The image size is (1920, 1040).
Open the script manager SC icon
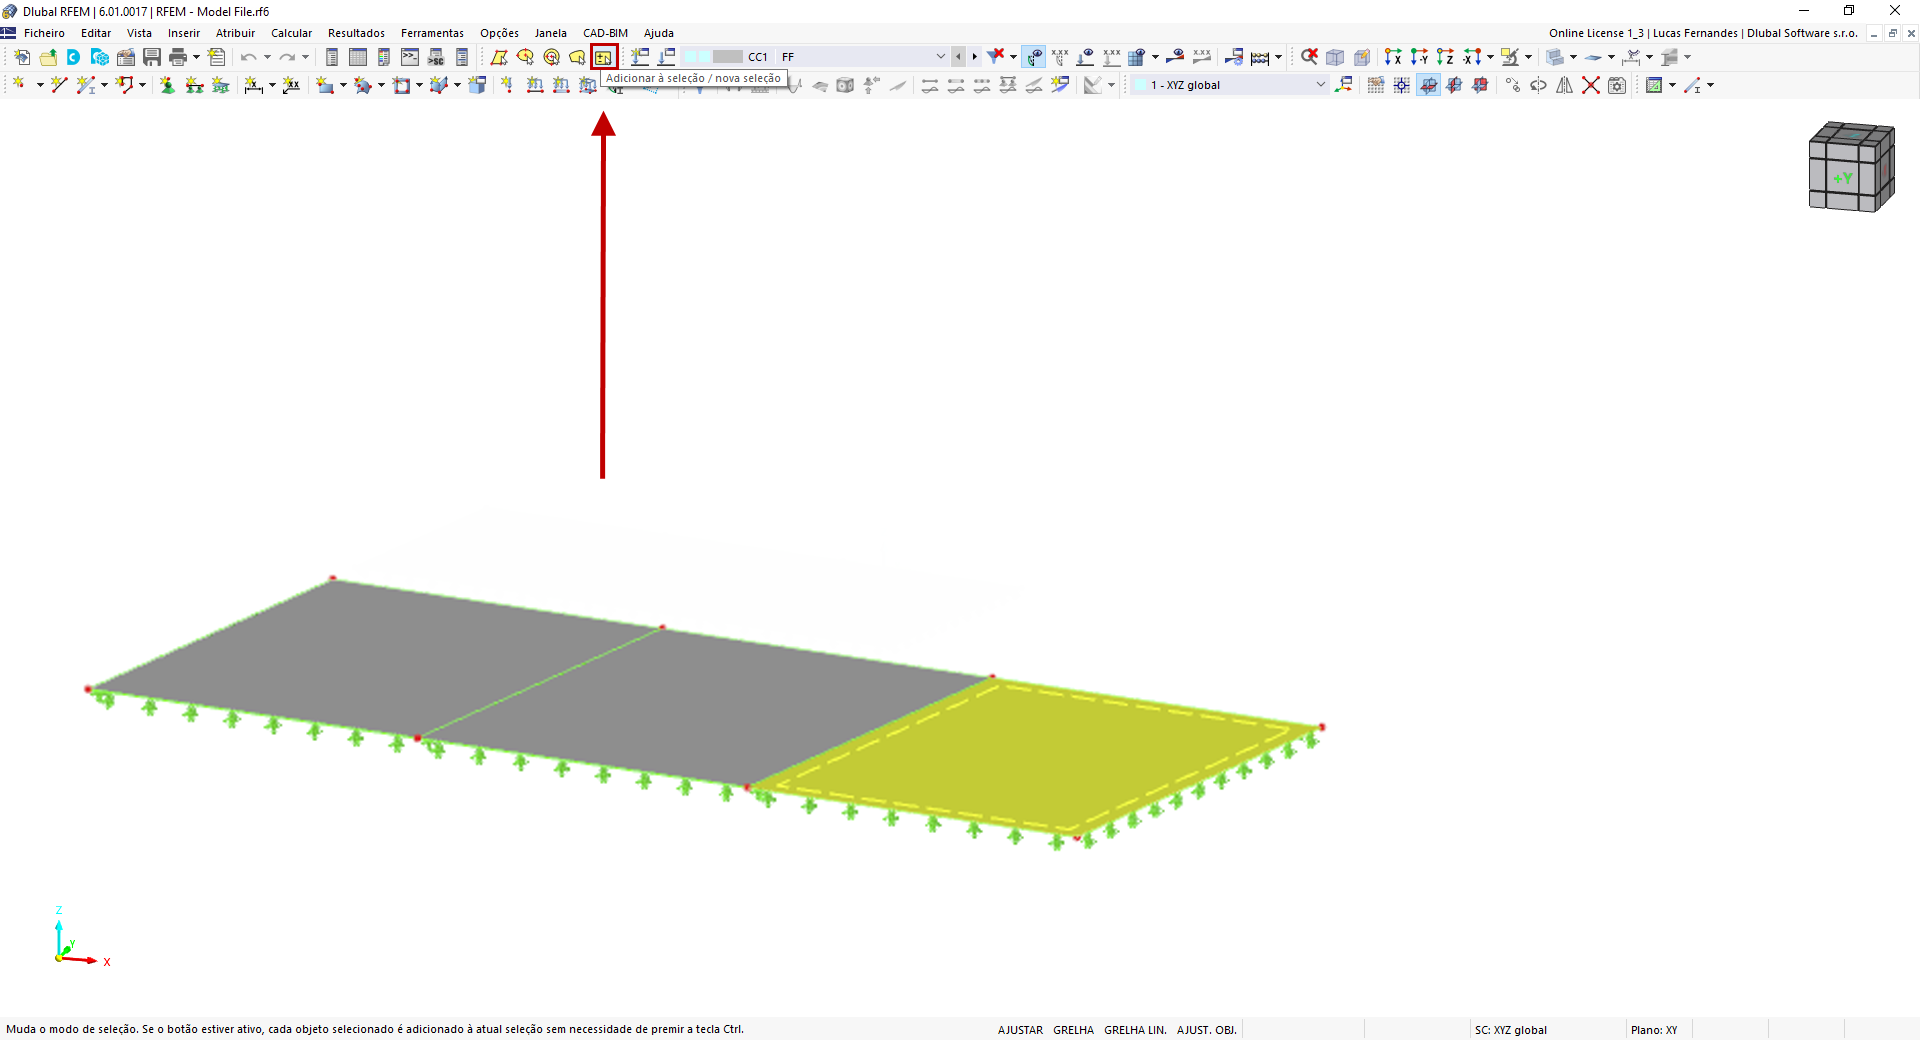point(436,57)
